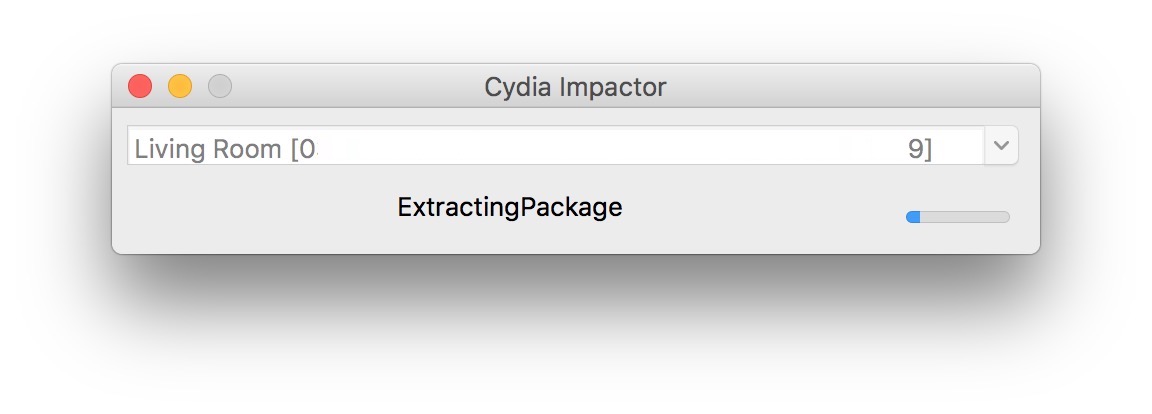Click the blue filled part of progress bar
This screenshot has height=414, width=1152.
(x=913, y=217)
